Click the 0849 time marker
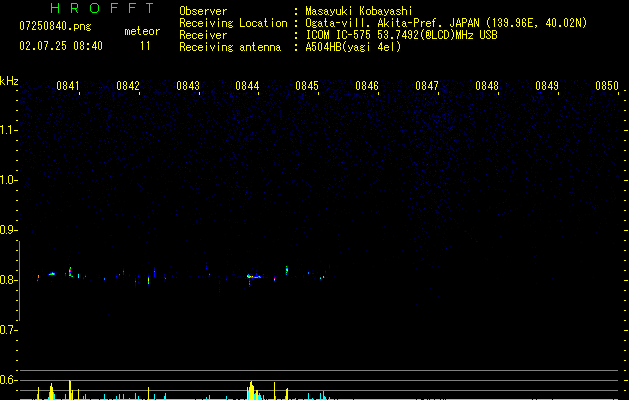The width and height of the screenshot is (629, 400). click(x=547, y=86)
